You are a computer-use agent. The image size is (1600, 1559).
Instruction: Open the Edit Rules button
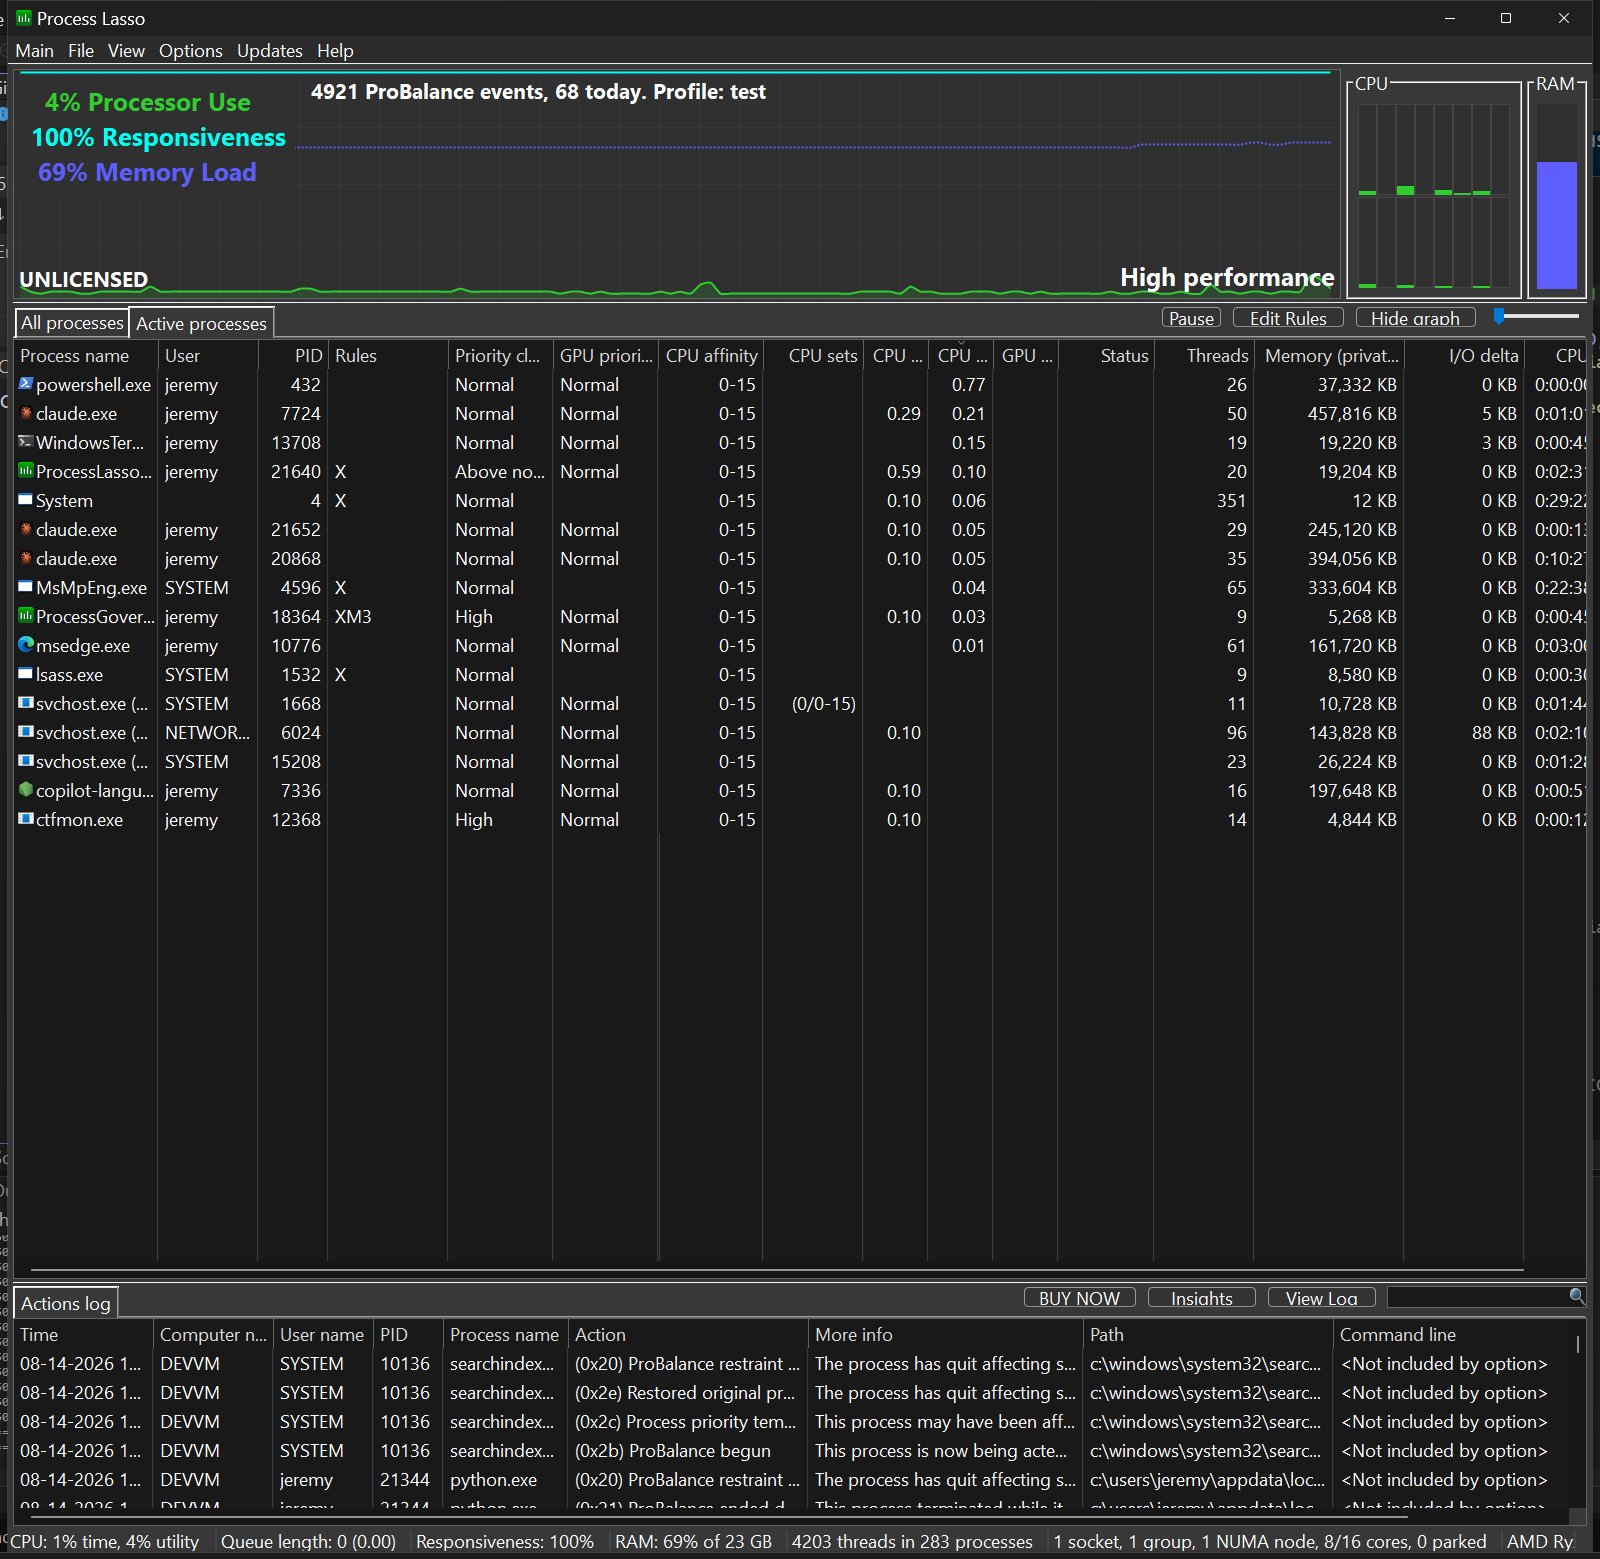(1288, 318)
